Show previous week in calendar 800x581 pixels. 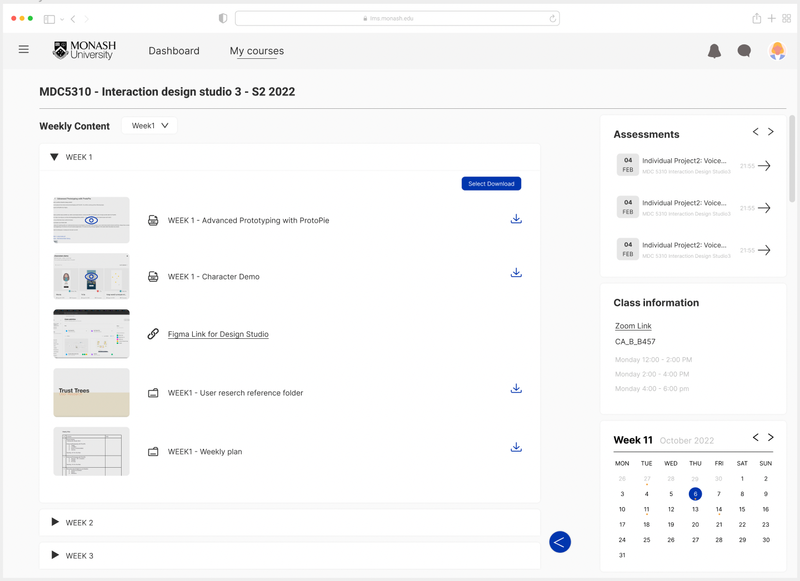pyautogui.click(x=756, y=437)
